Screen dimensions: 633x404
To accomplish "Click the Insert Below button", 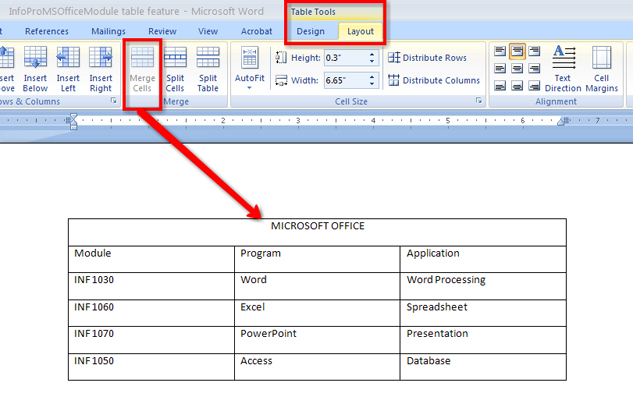I will [x=35, y=69].
